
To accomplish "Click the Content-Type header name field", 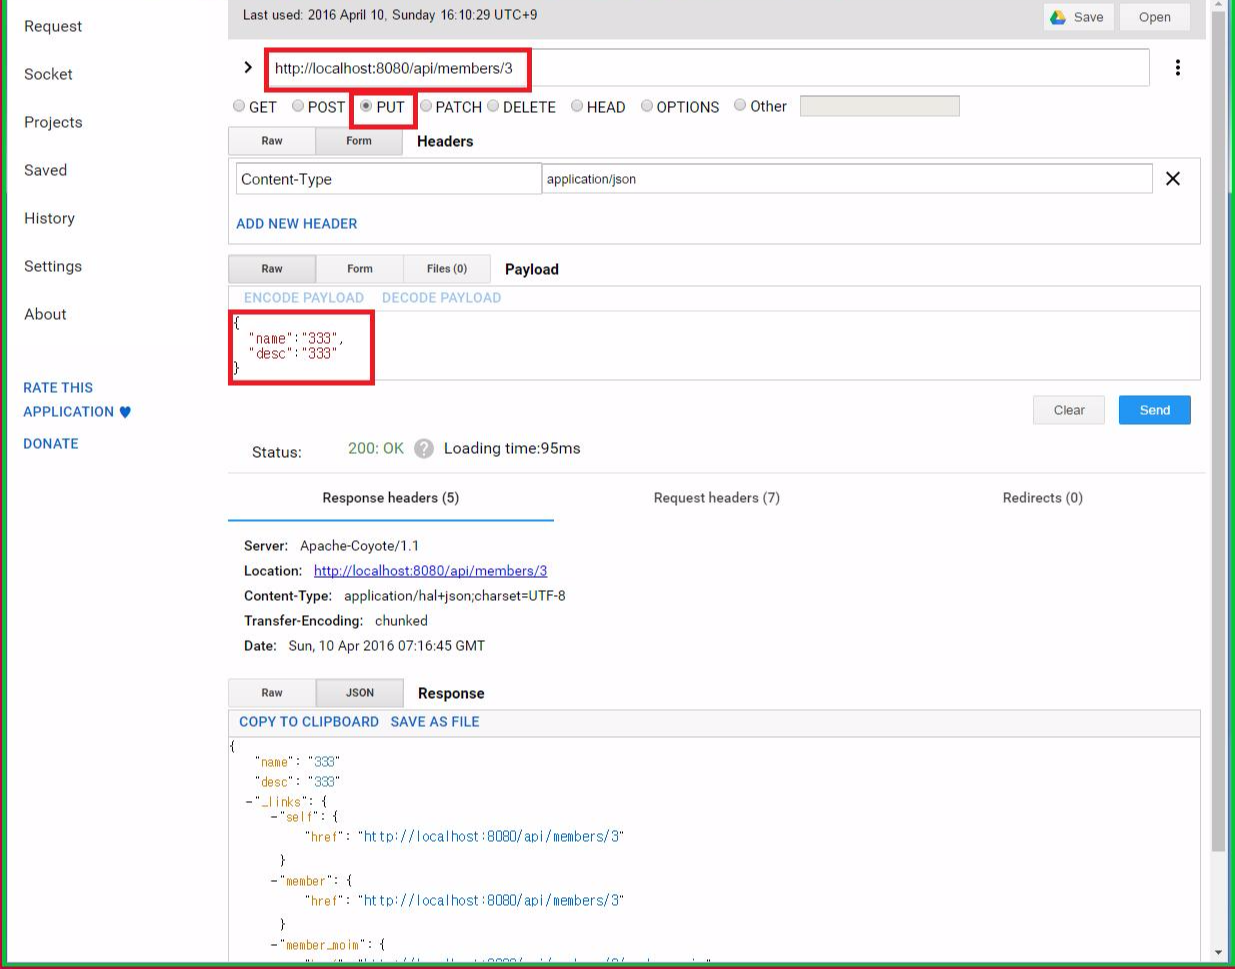I will [389, 179].
